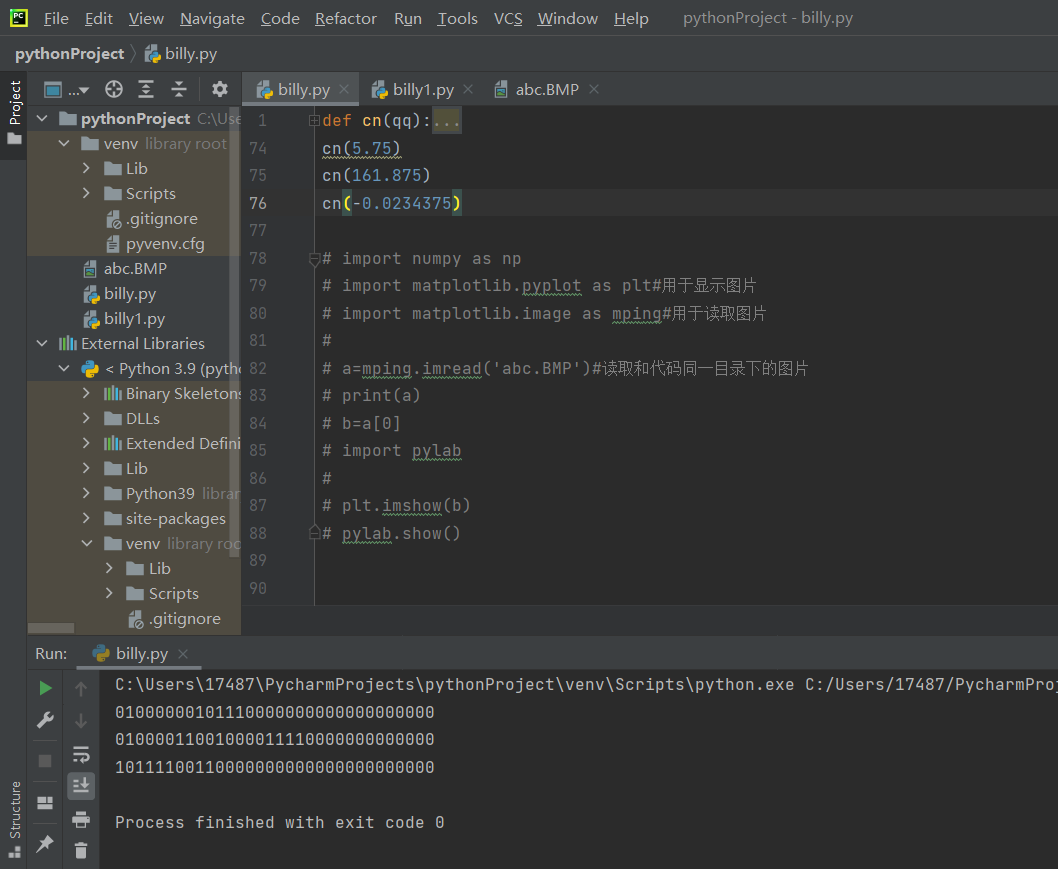
Task: Expand the Python39 library folder
Action: [86, 493]
